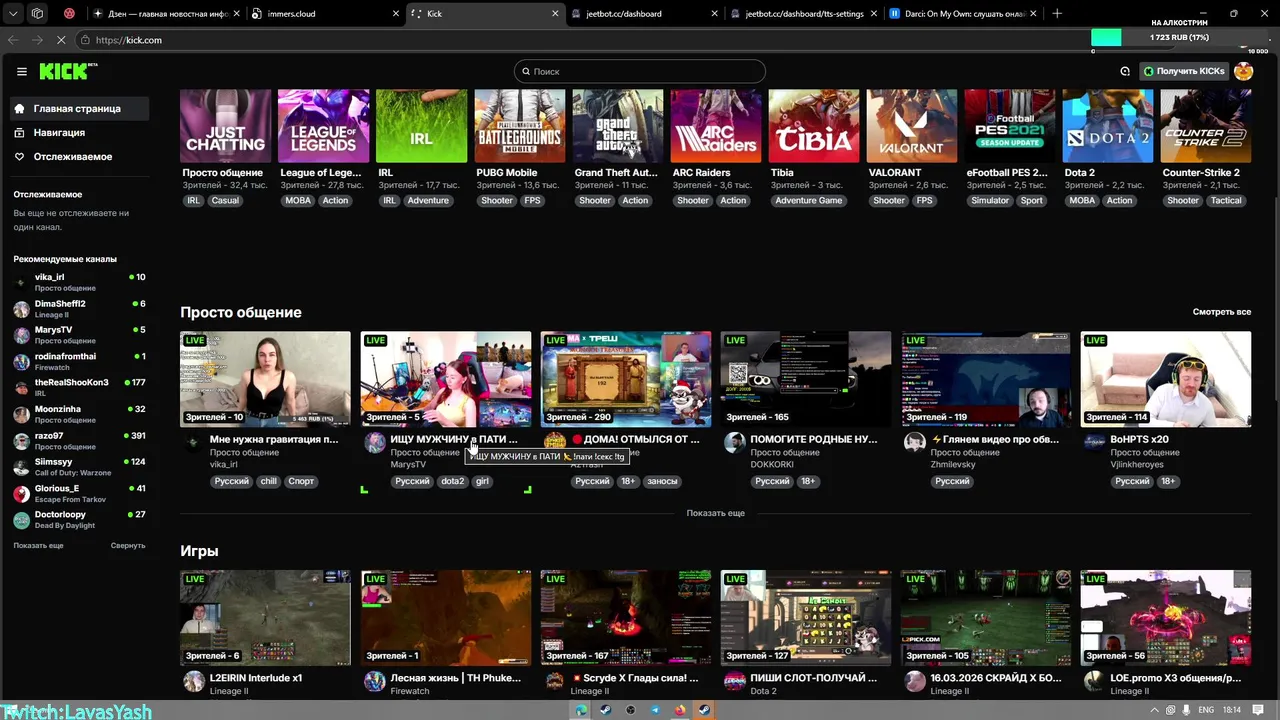Click the Adventure tag under IRL category
Image resolution: width=1280 pixels, height=720 pixels.
(428, 200)
